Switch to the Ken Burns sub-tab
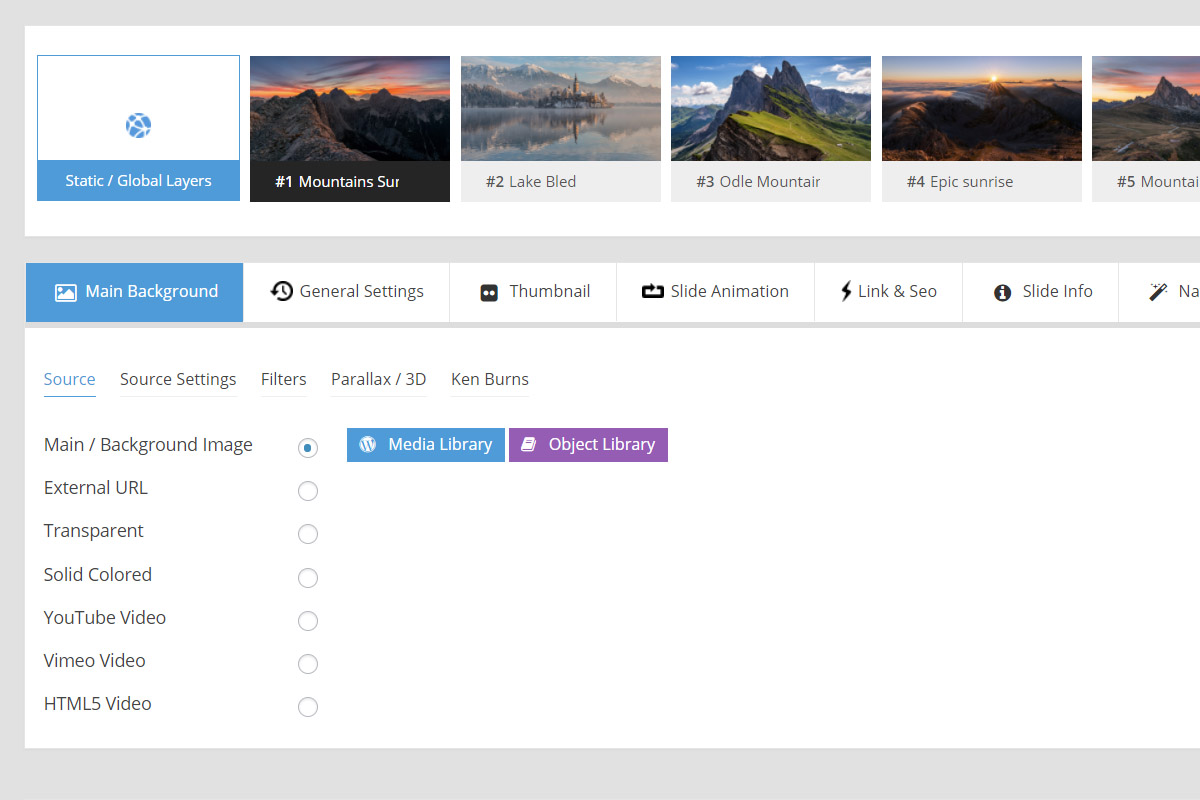1200x800 pixels. (490, 380)
